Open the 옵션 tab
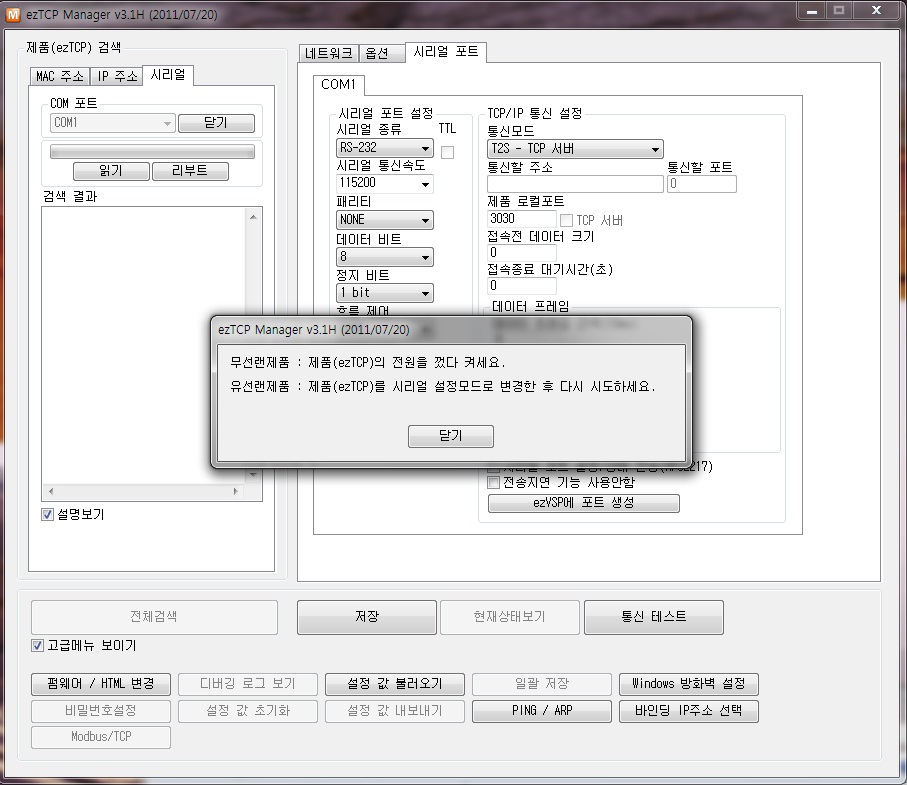The image size is (907, 785). 381,53
